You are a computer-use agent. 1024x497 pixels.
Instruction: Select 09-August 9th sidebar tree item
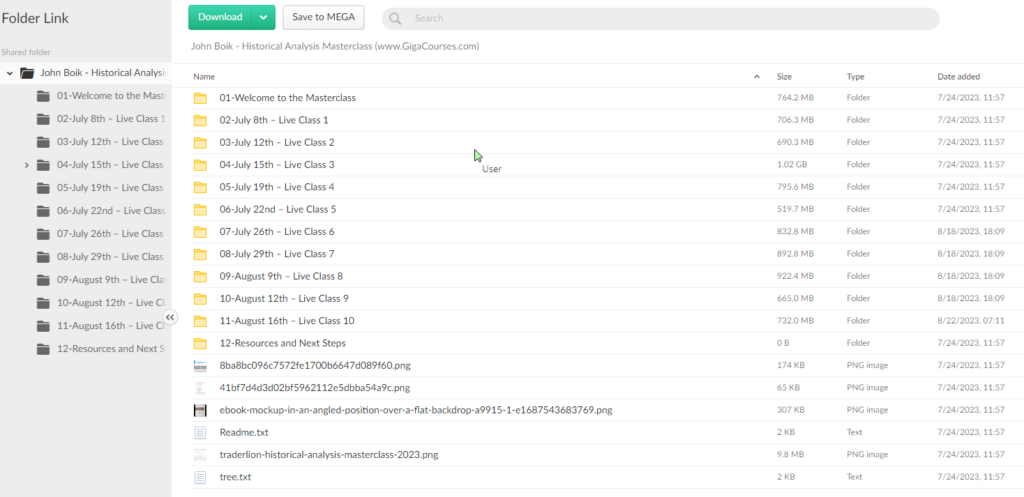coord(110,280)
